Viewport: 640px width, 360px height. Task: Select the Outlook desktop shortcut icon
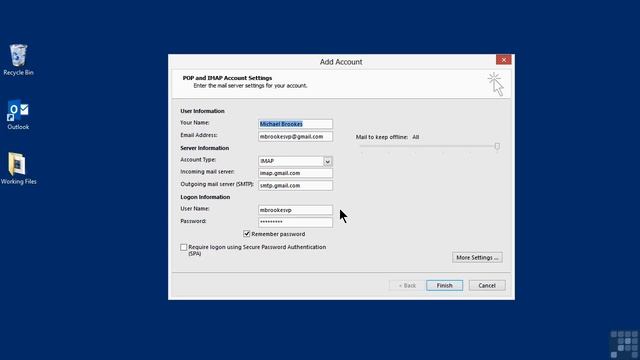[18, 114]
